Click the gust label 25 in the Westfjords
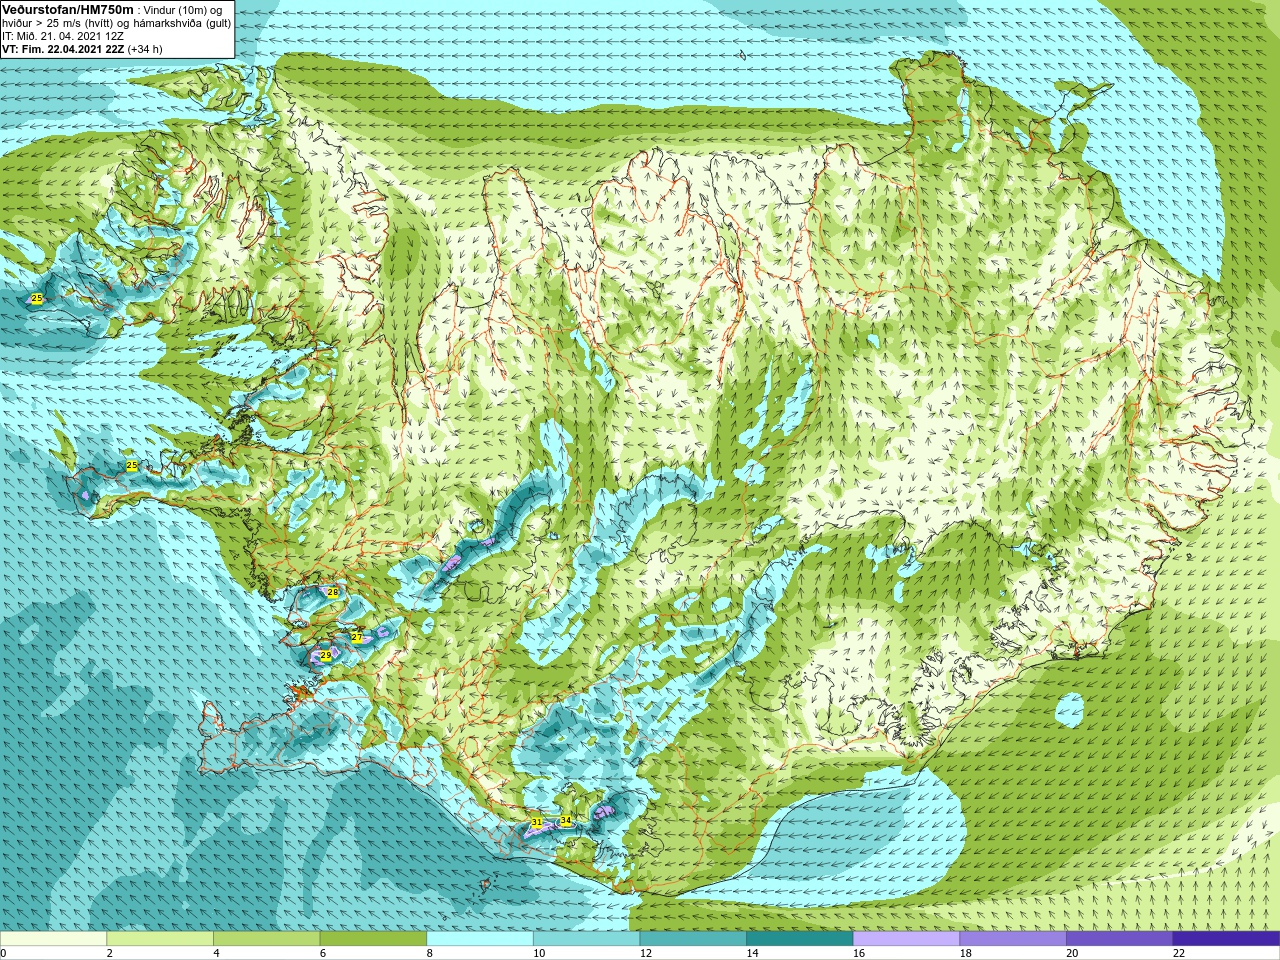Viewport: 1280px width, 960px height. pyautogui.click(x=37, y=298)
